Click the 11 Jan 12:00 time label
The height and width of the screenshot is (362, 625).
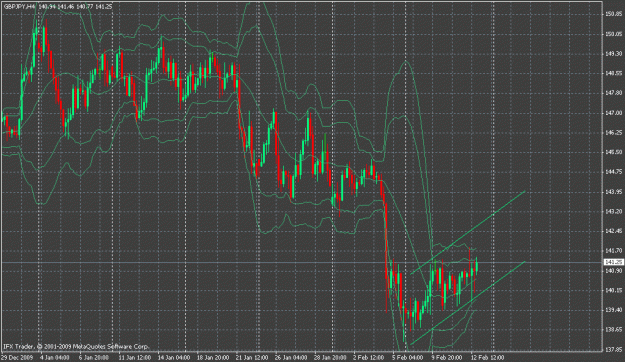pos(134,358)
